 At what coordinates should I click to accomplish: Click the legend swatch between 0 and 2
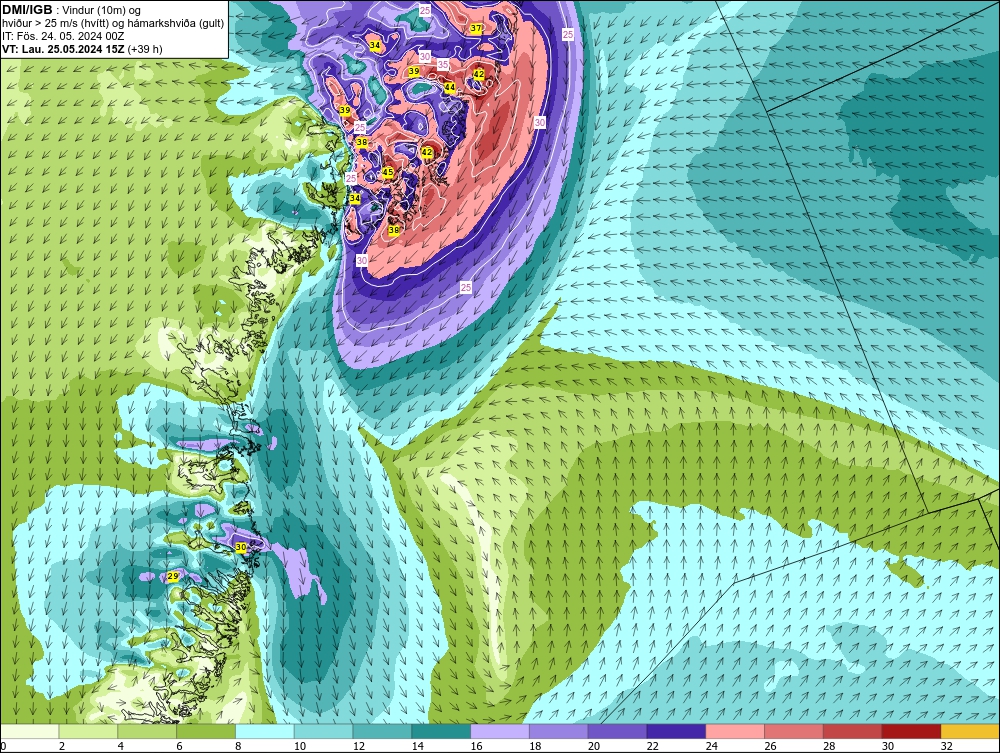[x=30, y=731]
